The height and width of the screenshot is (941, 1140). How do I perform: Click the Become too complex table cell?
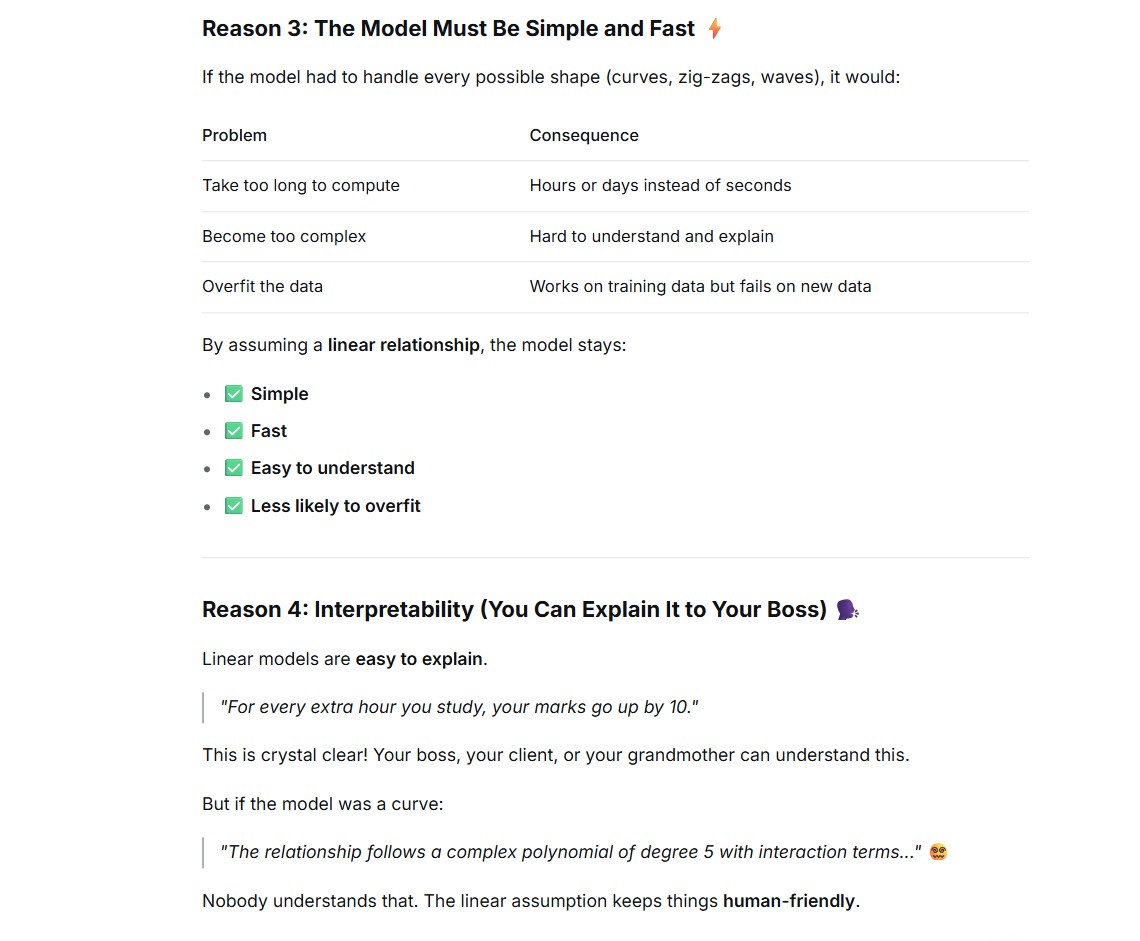(x=284, y=236)
